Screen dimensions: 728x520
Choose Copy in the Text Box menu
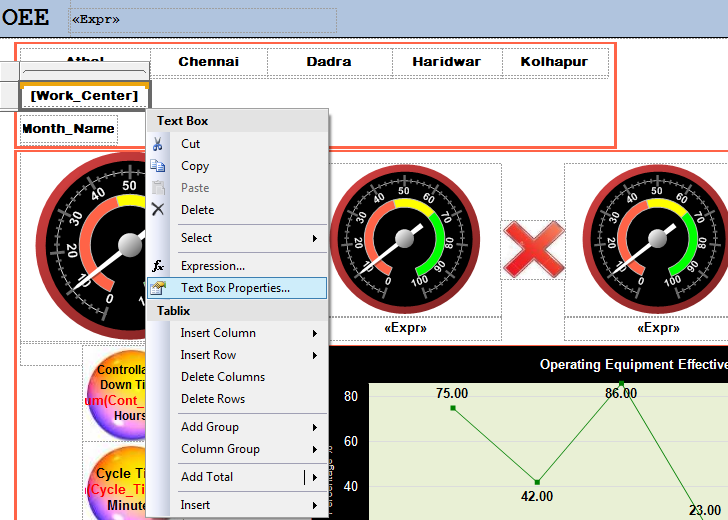[237, 166]
